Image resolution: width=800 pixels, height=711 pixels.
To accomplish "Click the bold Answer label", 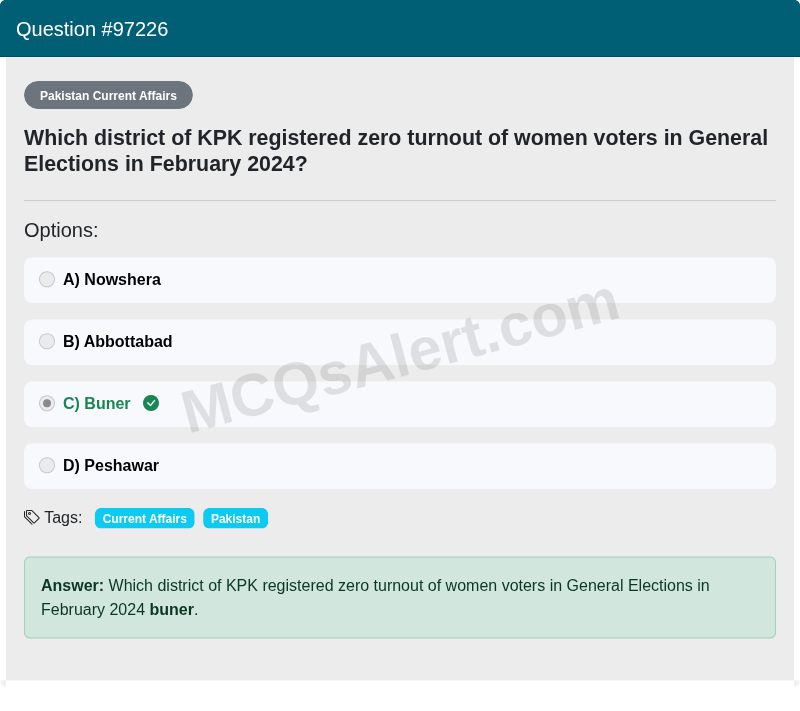I will tap(72, 586).
